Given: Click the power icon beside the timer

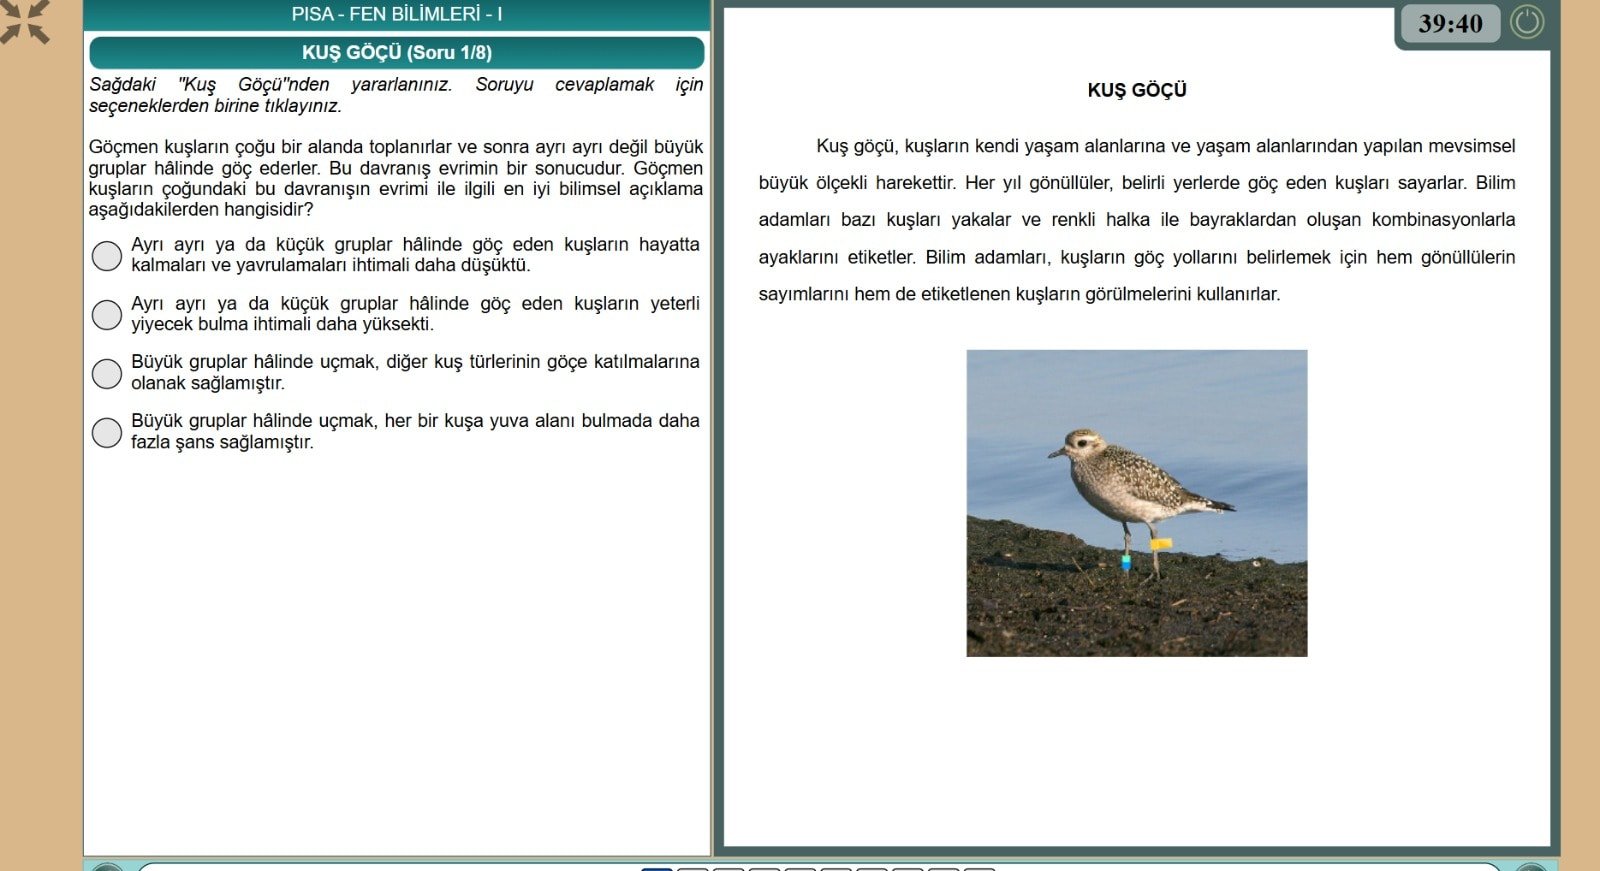Looking at the screenshot, I should 1527,22.
